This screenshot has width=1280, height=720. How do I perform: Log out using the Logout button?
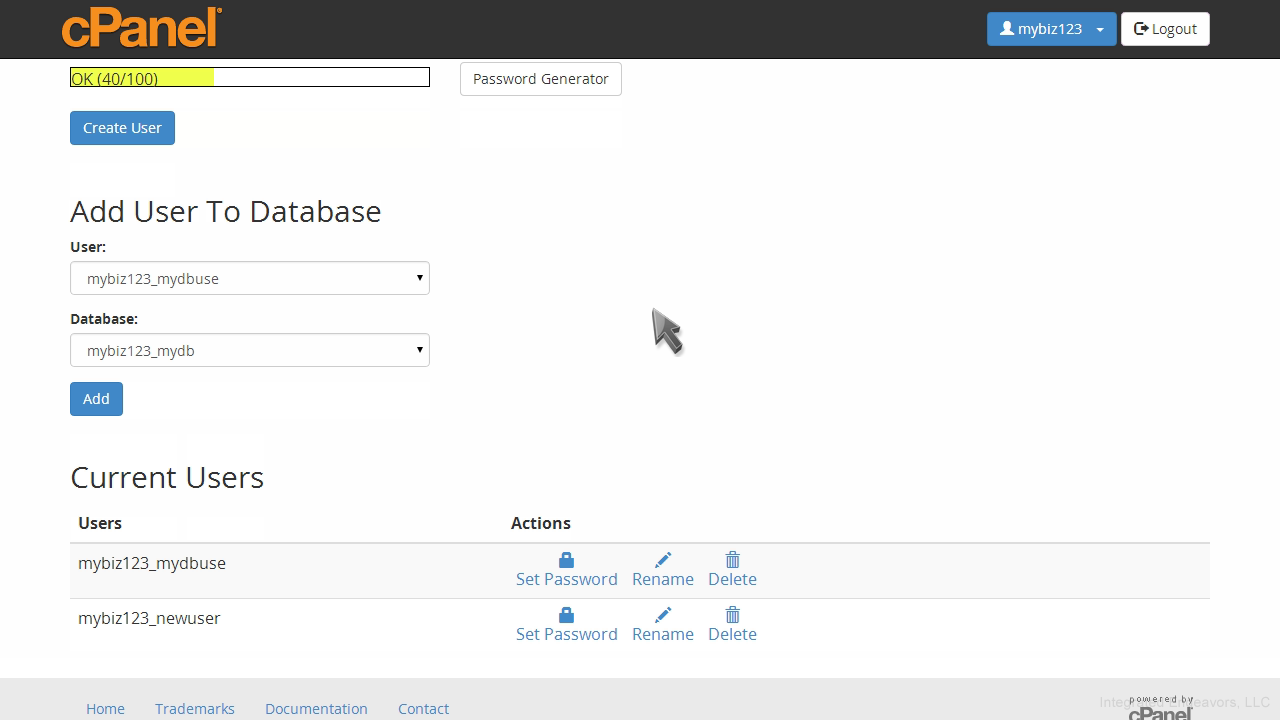pos(1165,29)
